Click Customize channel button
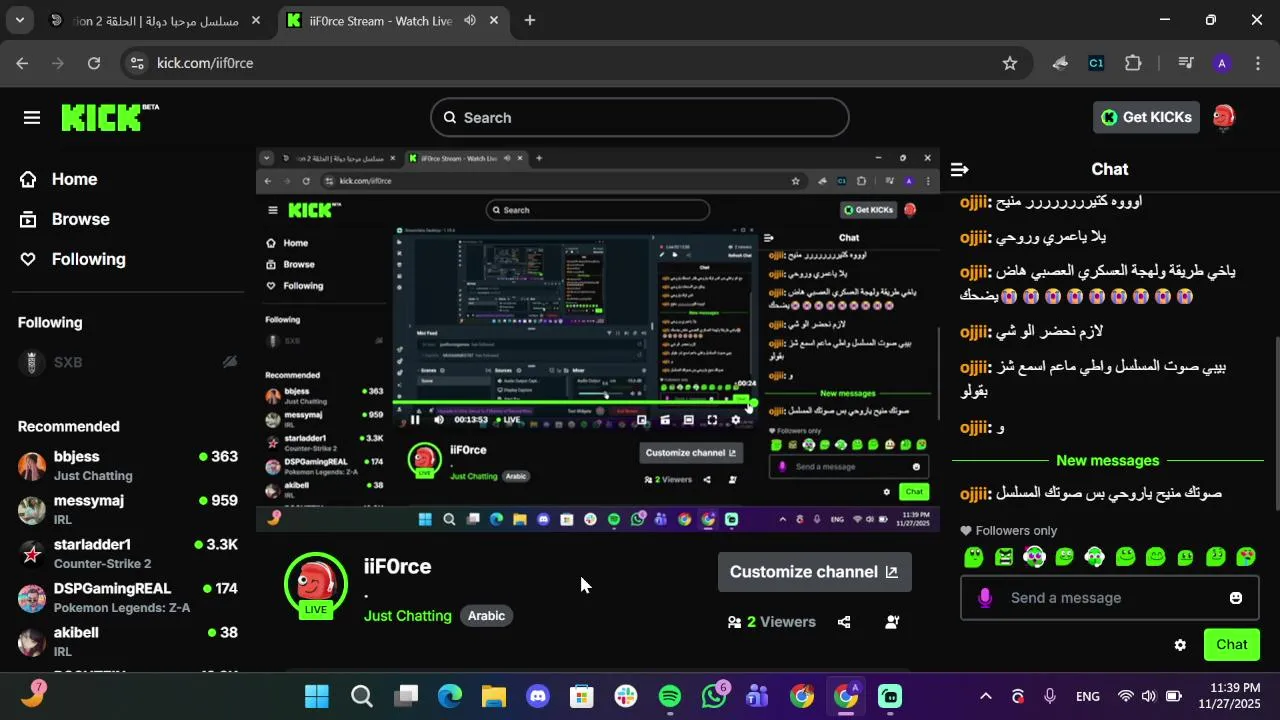This screenshot has width=1280, height=720. [815, 572]
